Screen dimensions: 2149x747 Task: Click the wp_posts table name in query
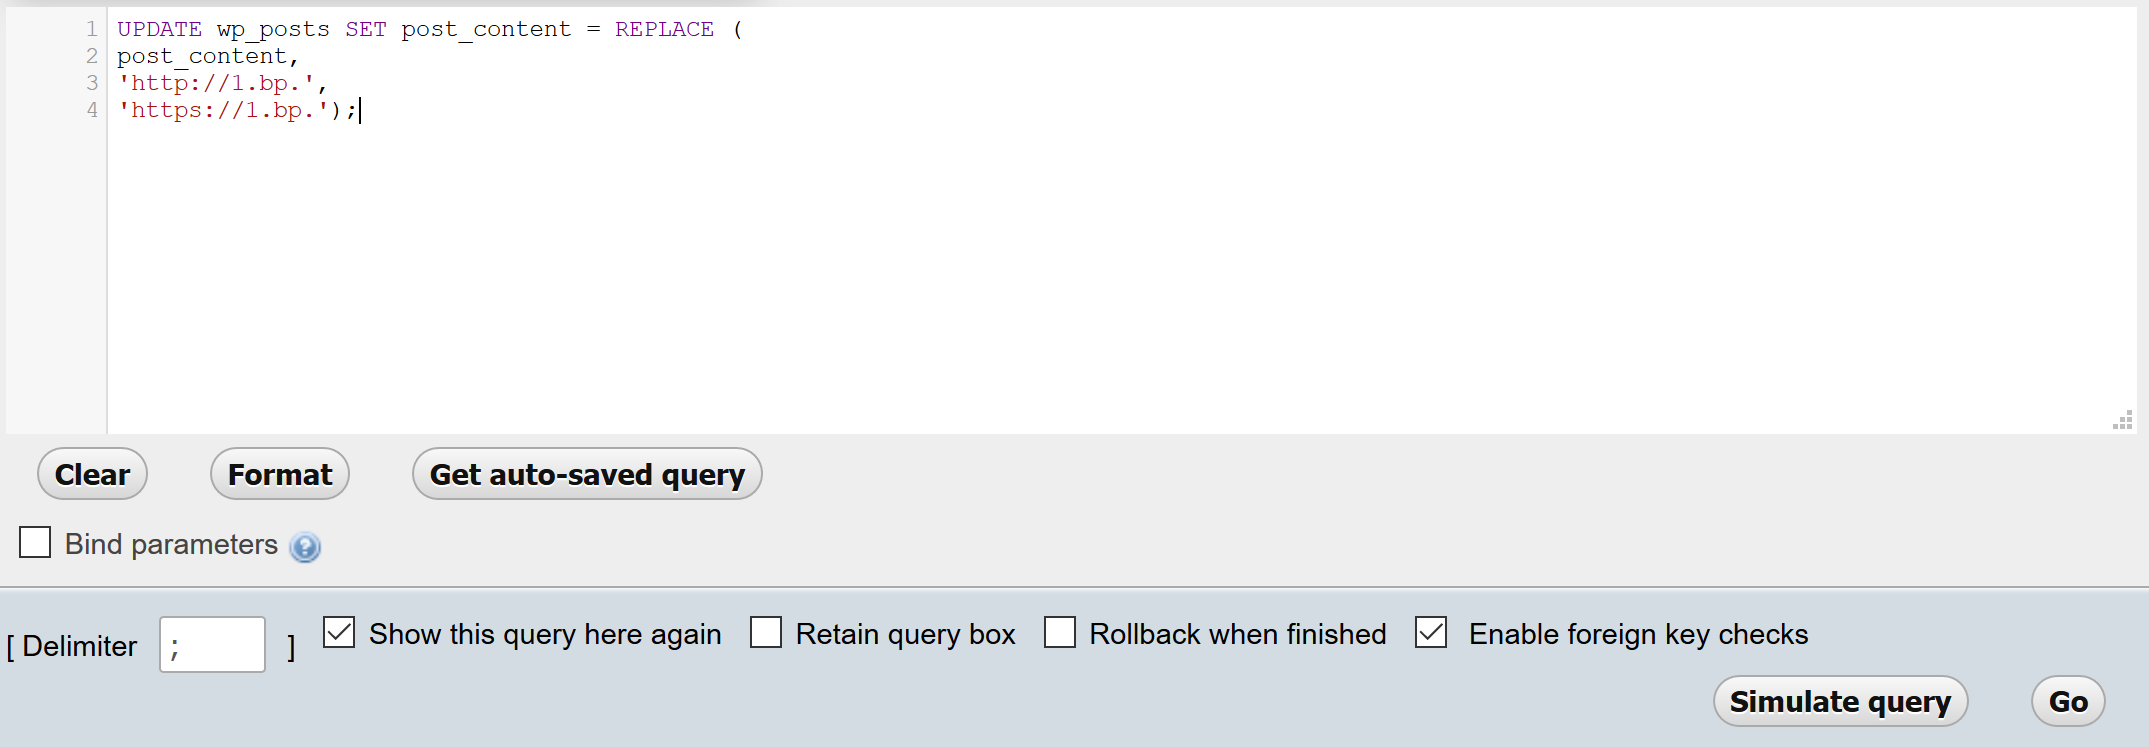click(273, 30)
